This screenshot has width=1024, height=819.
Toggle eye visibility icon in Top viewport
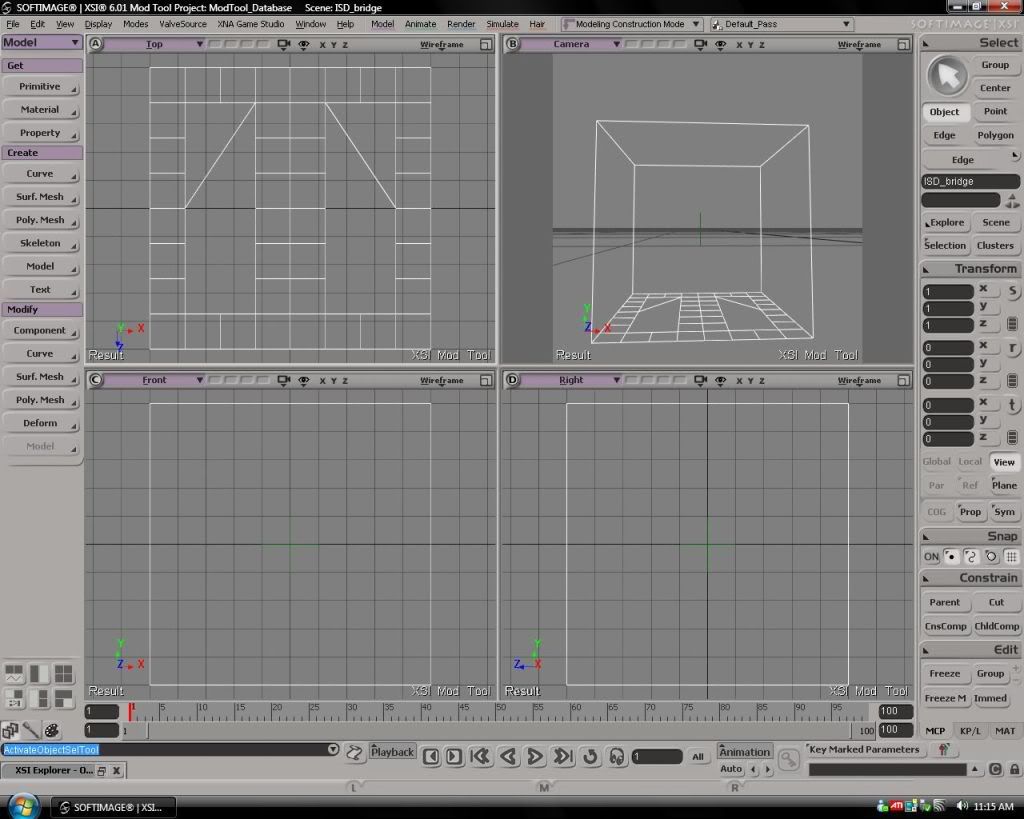(304, 44)
